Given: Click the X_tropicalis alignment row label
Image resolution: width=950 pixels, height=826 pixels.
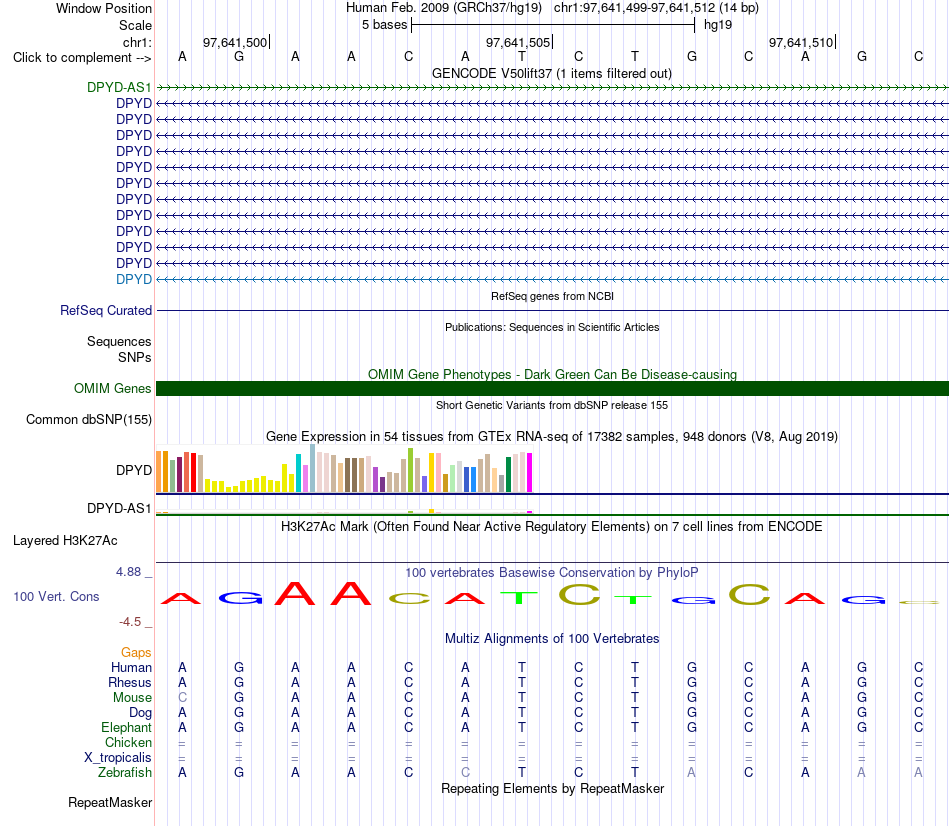Looking at the screenshot, I should coord(118,758).
